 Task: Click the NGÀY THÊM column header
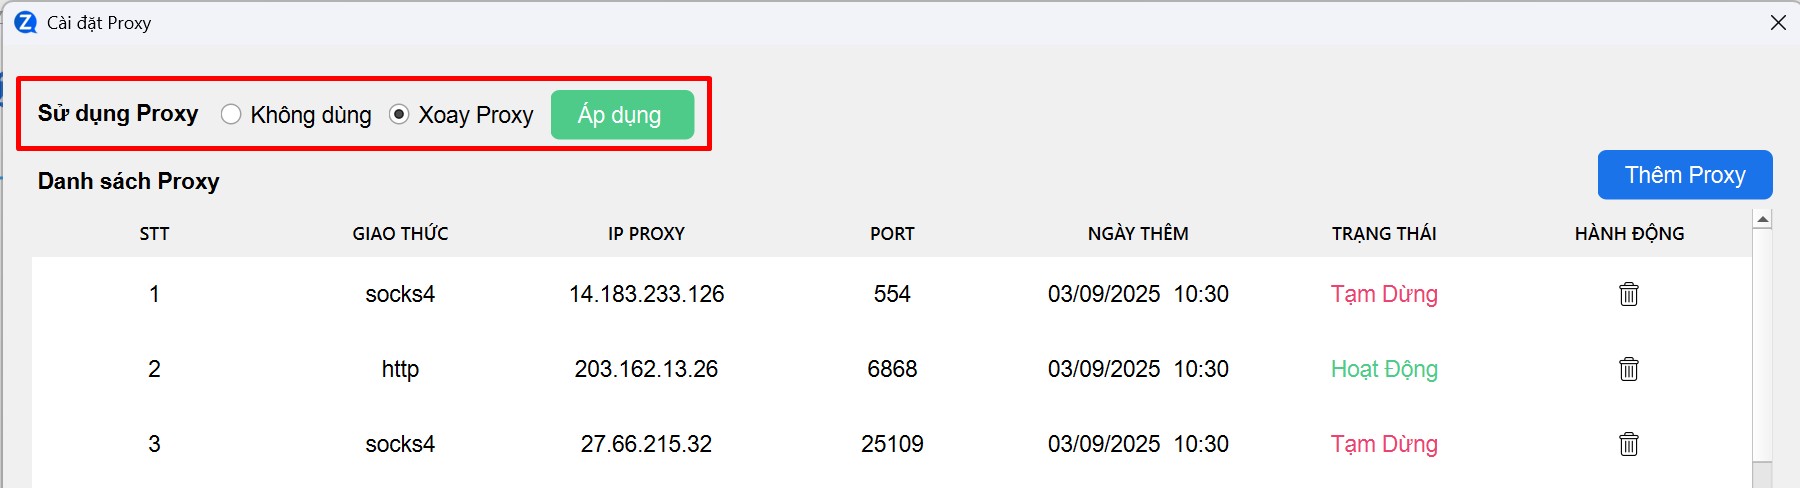point(1138,234)
